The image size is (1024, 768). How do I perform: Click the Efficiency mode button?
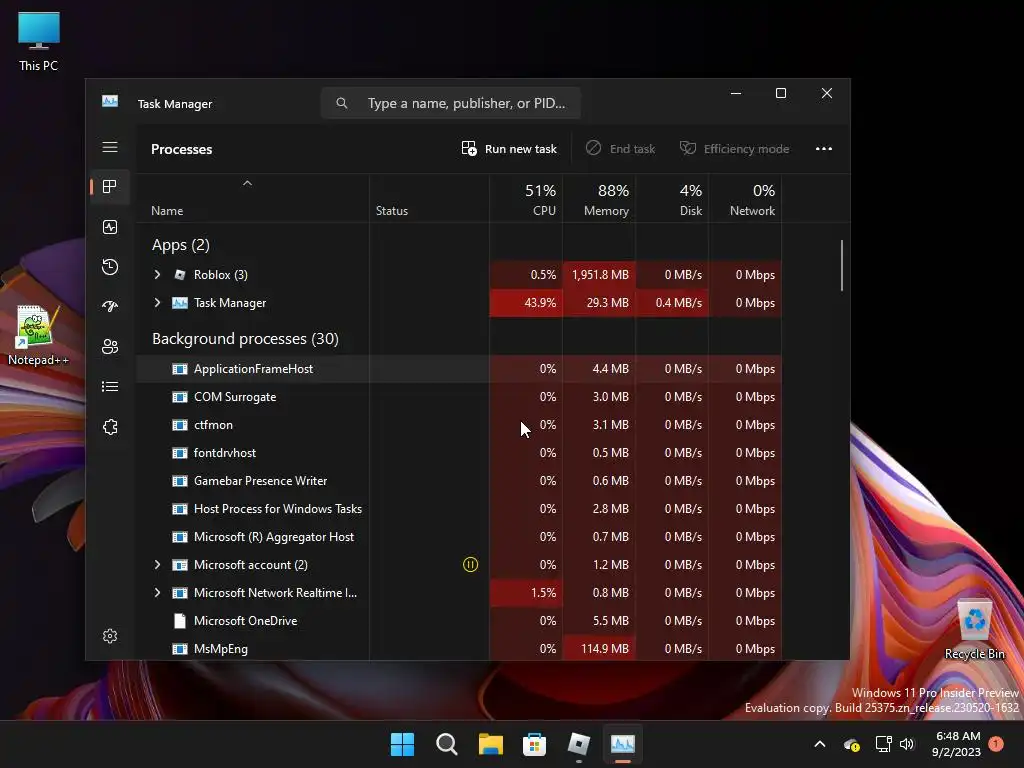734,149
